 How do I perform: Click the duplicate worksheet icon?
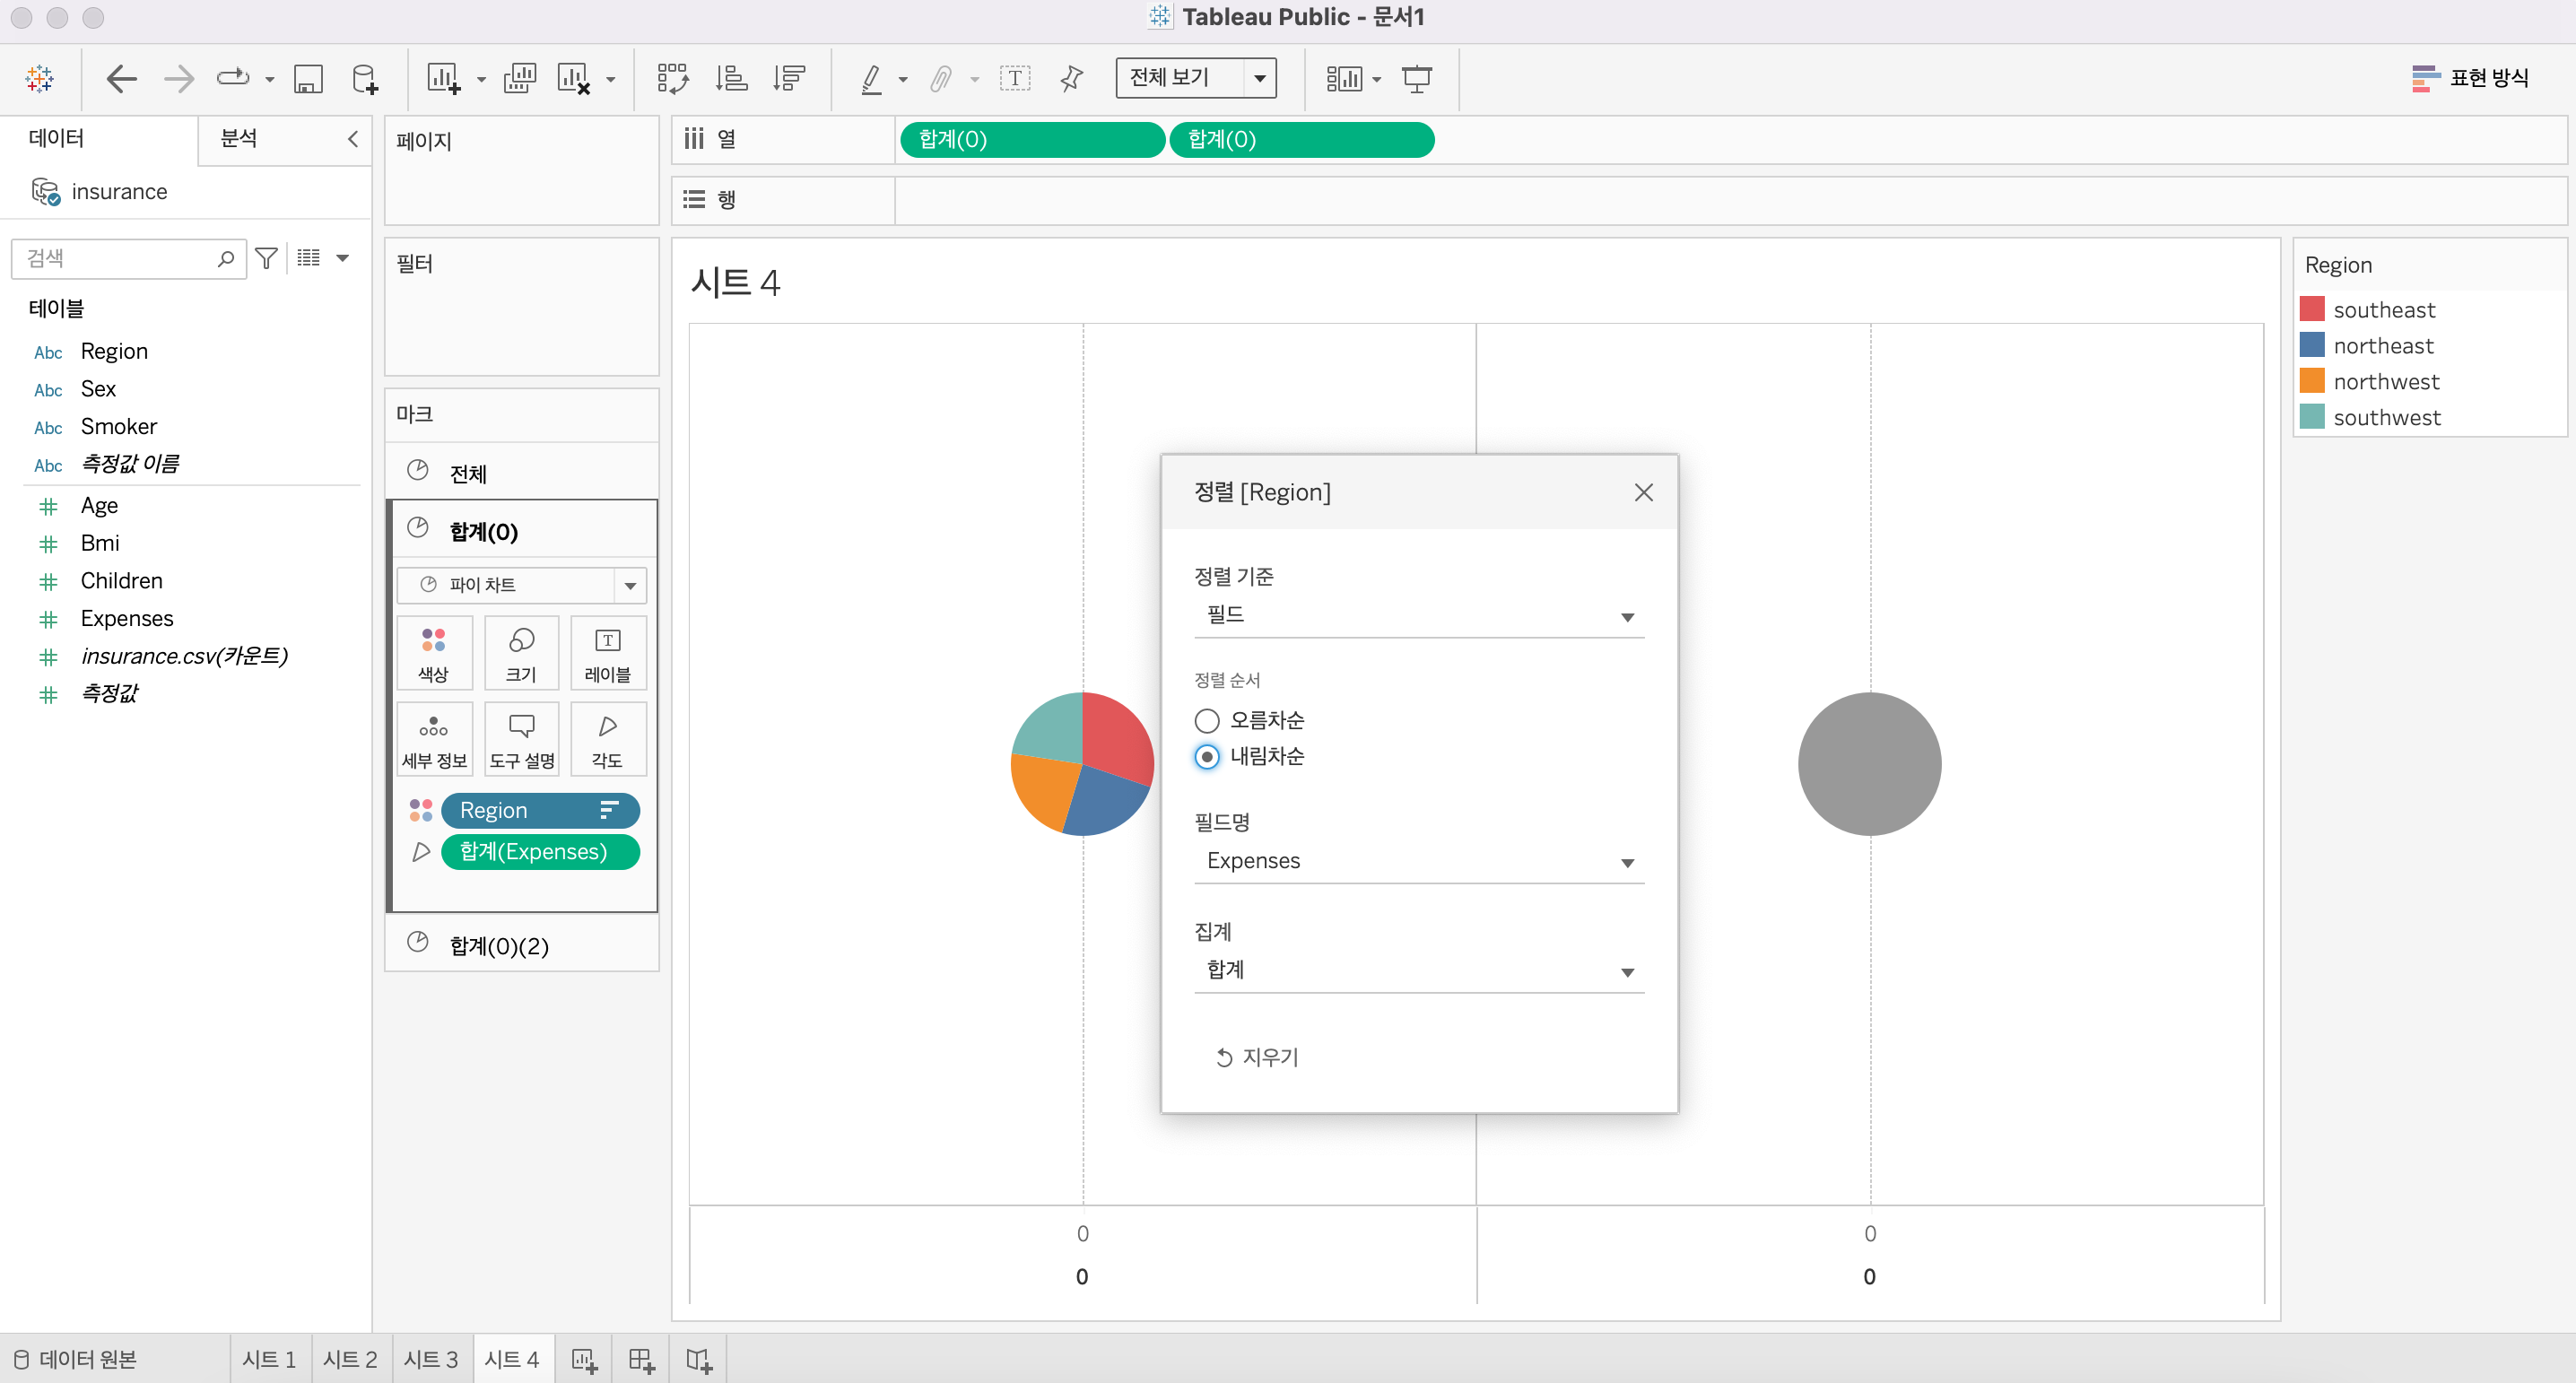pyautogui.click(x=519, y=78)
